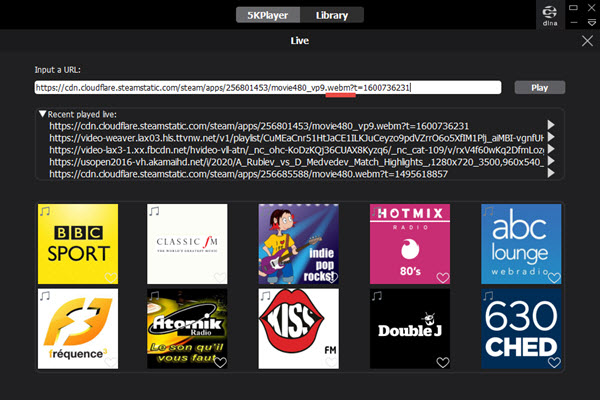Click the Play button next to the URL field
Screen dimensions: 600x400
(x=540, y=88)
